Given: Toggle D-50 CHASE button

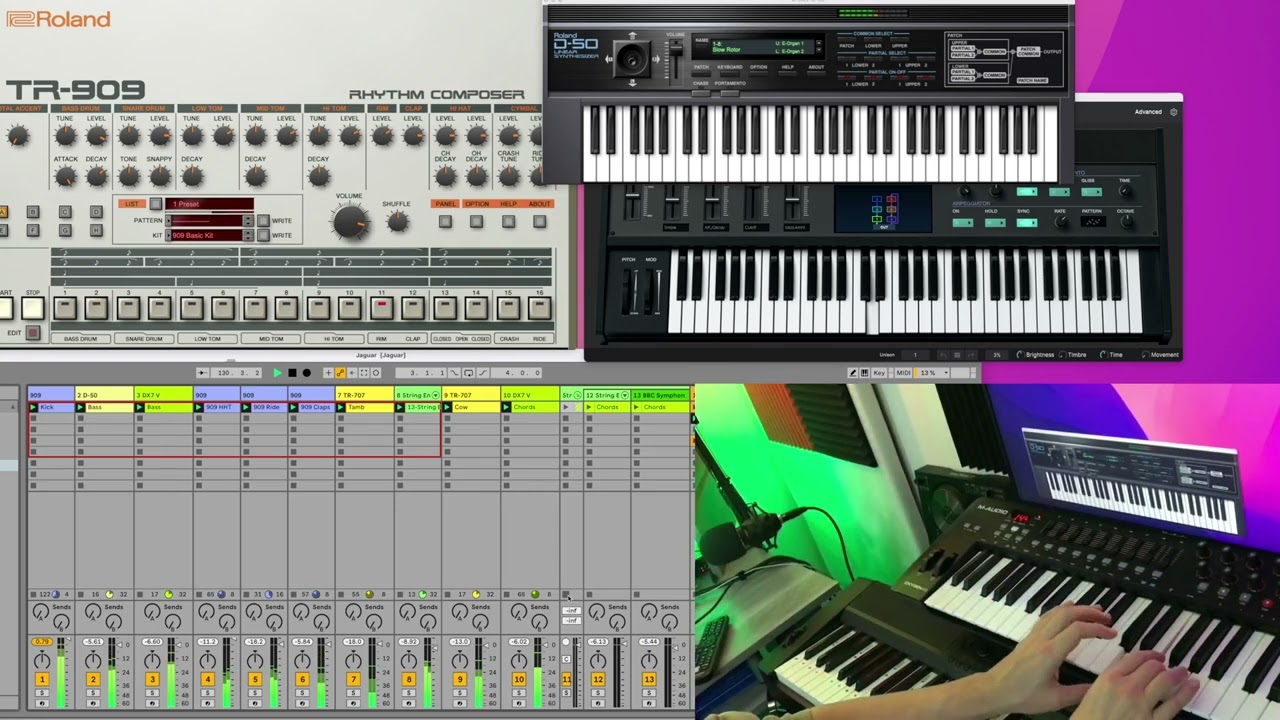Looking at the screenshot, I should 701,92.
